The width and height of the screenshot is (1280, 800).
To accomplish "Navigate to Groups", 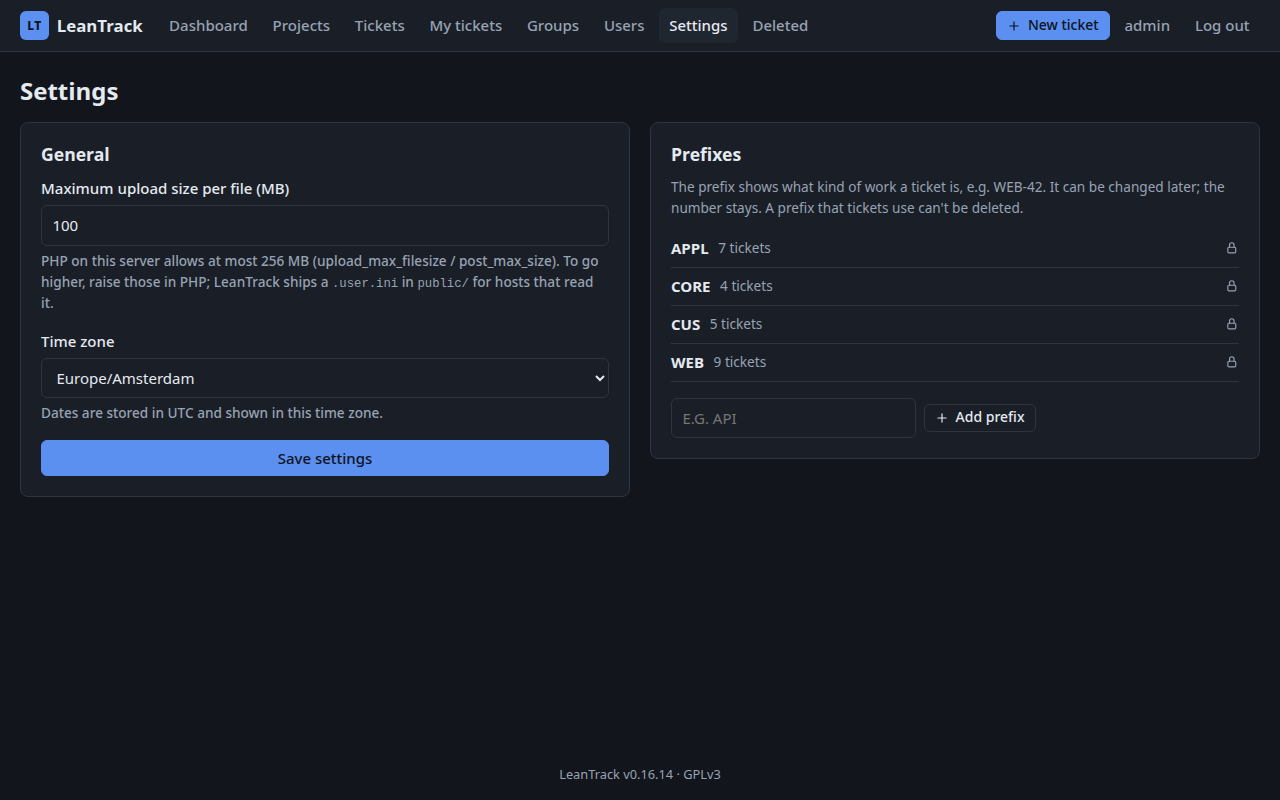I will click(x=553, y=26).
